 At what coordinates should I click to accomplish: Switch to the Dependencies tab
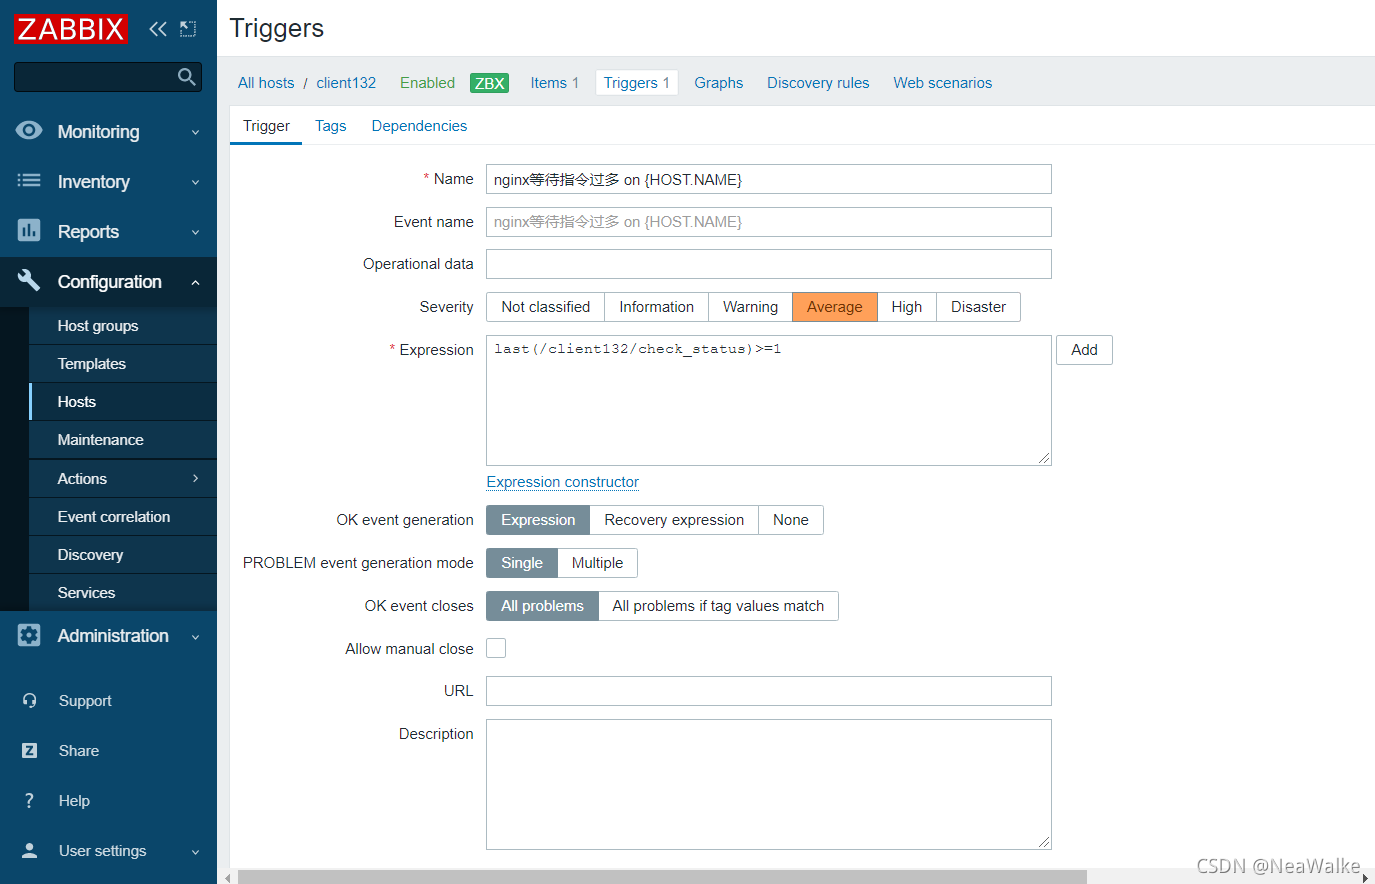[419, 126]
